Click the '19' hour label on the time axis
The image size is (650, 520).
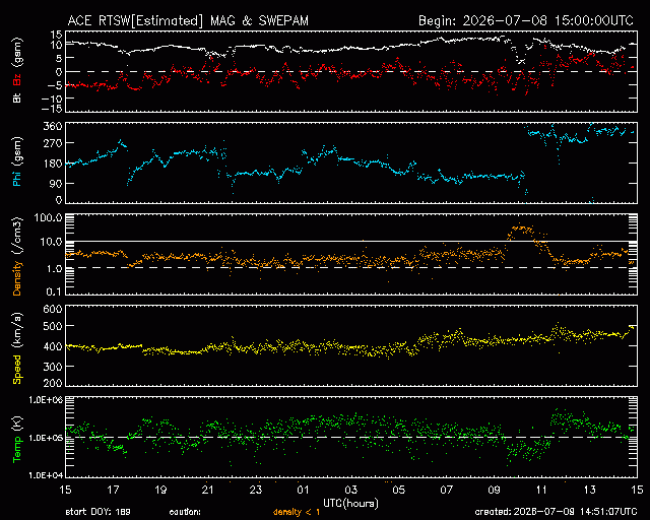pos(161,490)
